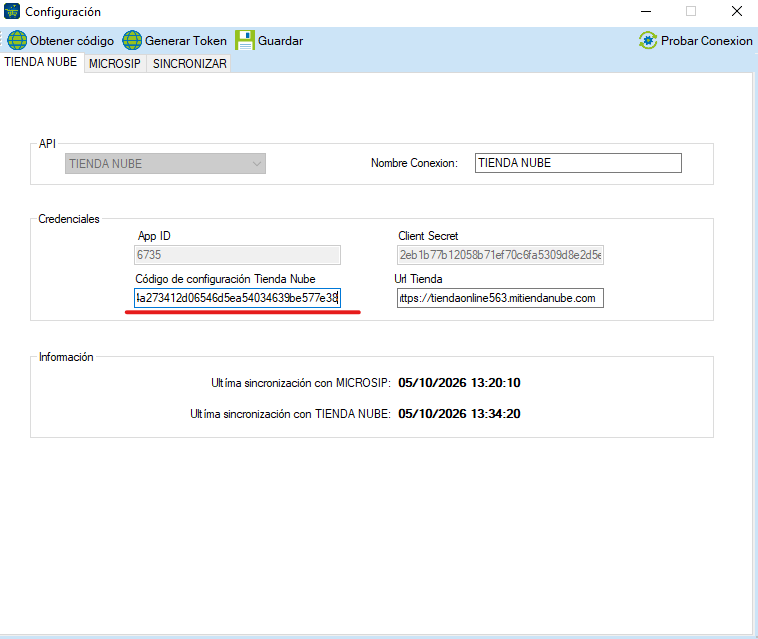The height and width of the screenshot is (639, 758).
Task: Click the App ID field showing 6735
Action: tap(237, 255)
